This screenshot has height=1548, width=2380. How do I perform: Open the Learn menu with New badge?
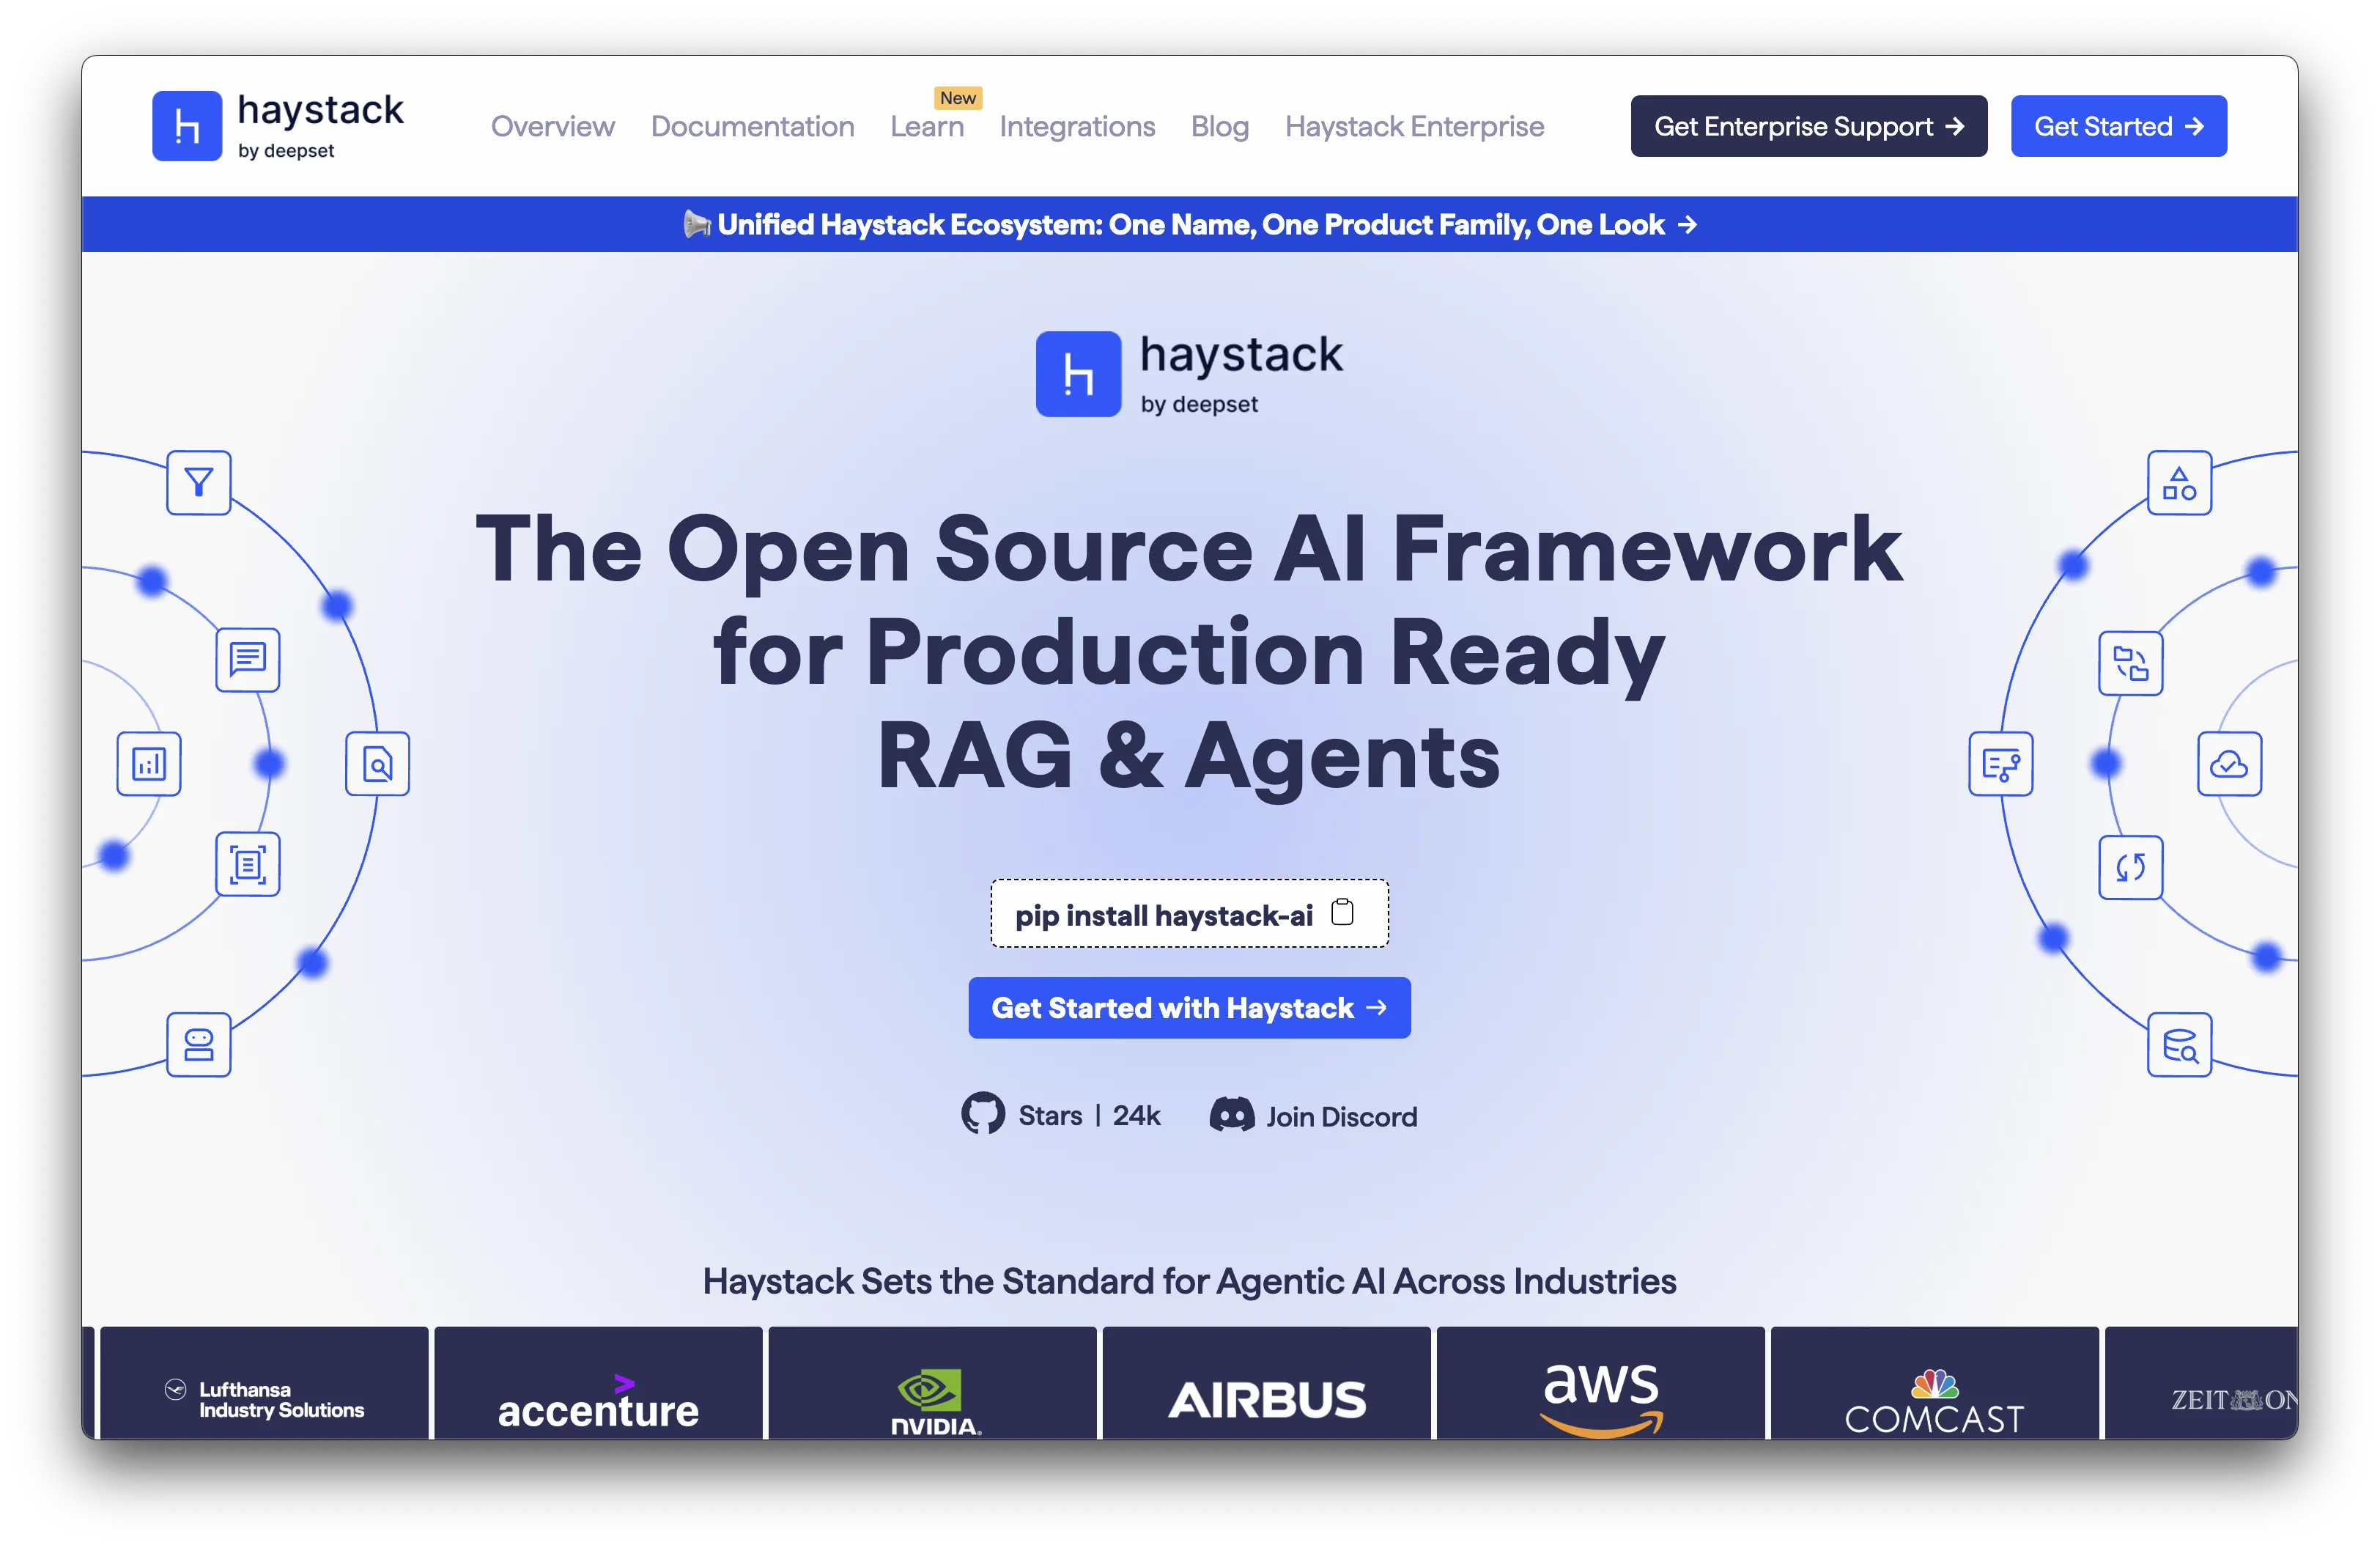coord(926,127)
